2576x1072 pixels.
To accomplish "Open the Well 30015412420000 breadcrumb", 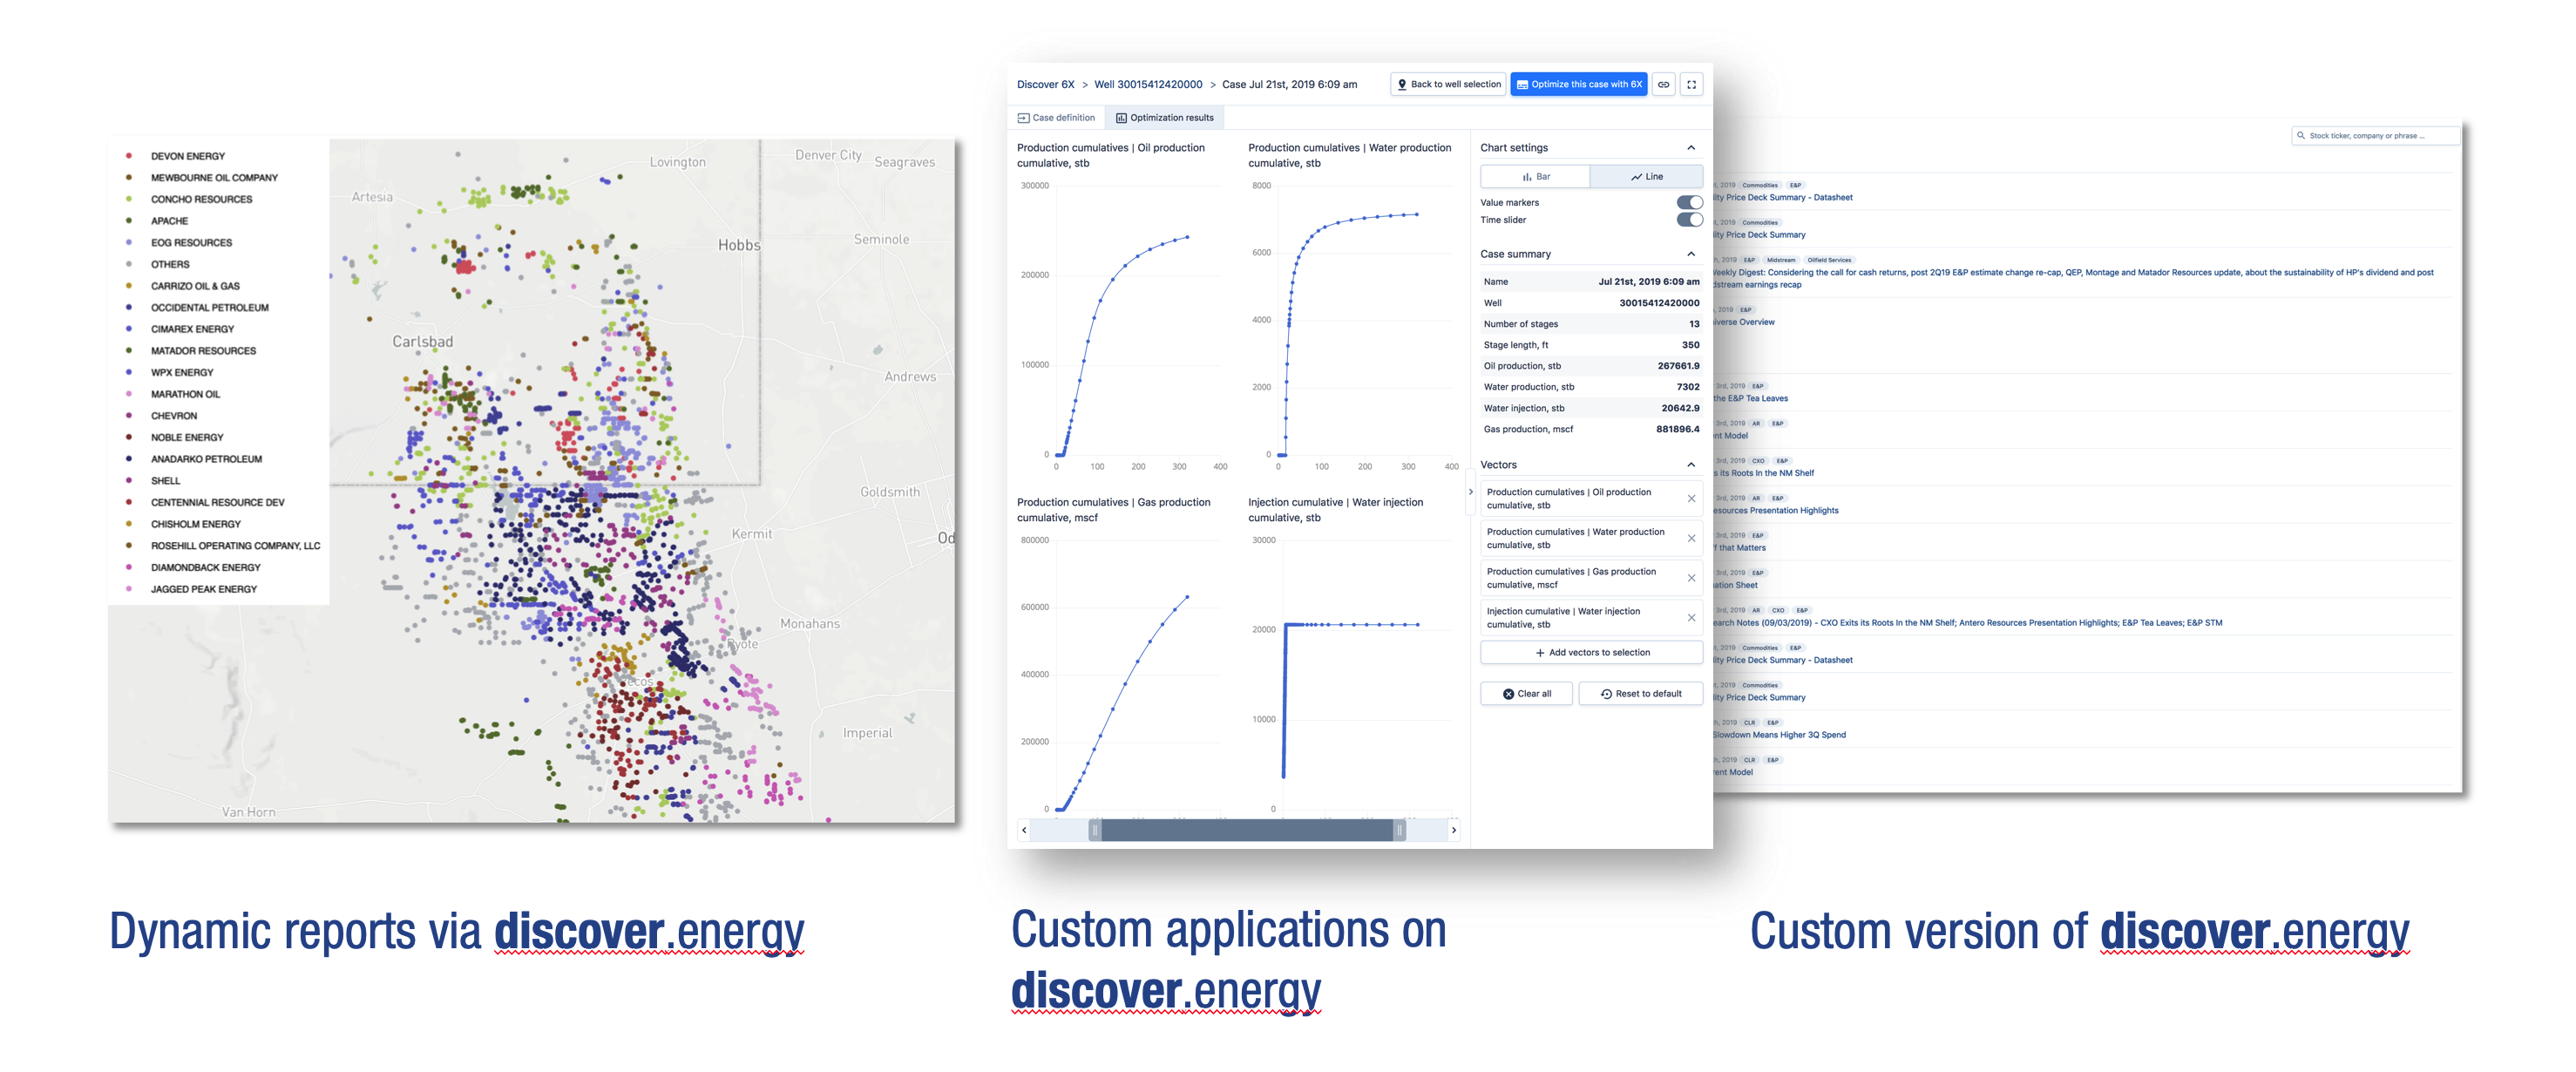I will [1148, 84].
